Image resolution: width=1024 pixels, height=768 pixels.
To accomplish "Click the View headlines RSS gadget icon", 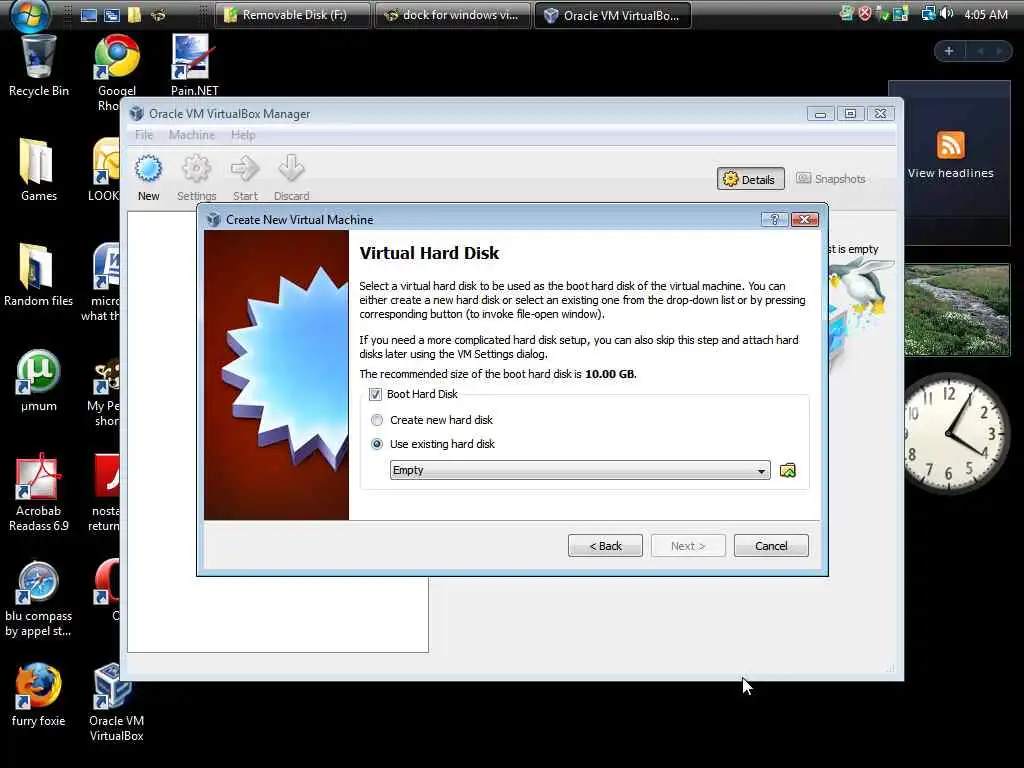I will (x=950, y=145).
